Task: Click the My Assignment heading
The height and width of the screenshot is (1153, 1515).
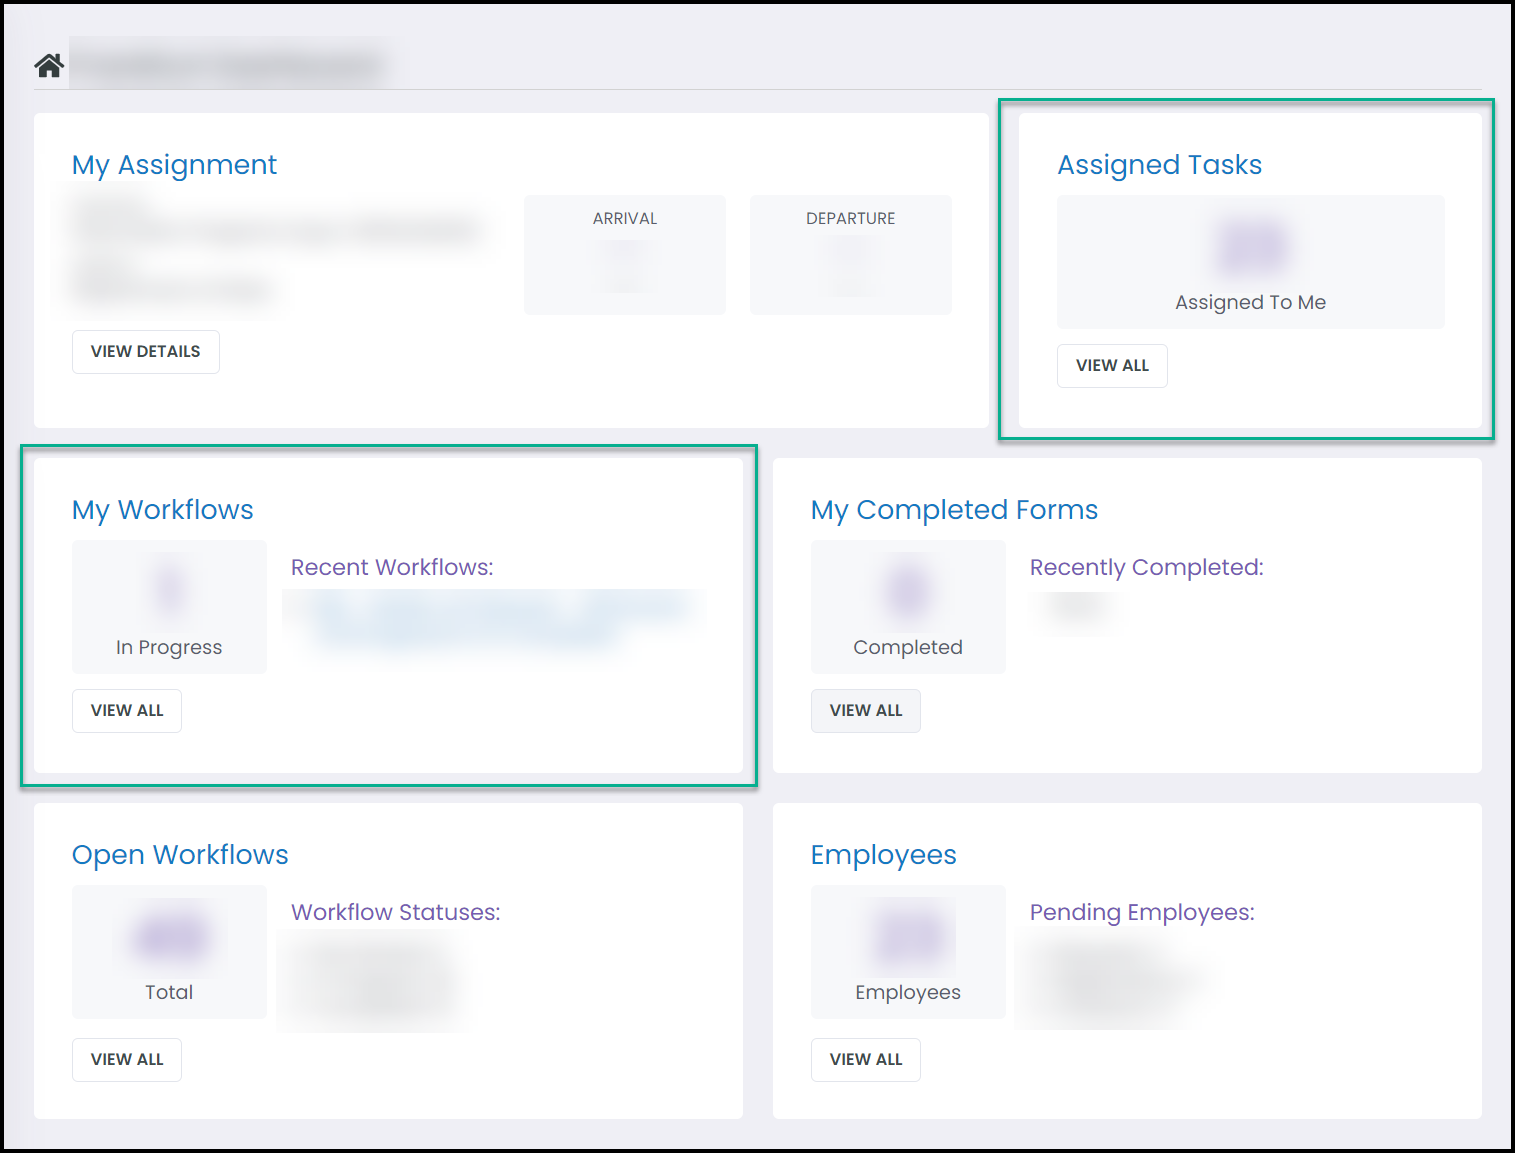Action: point(174,165)
